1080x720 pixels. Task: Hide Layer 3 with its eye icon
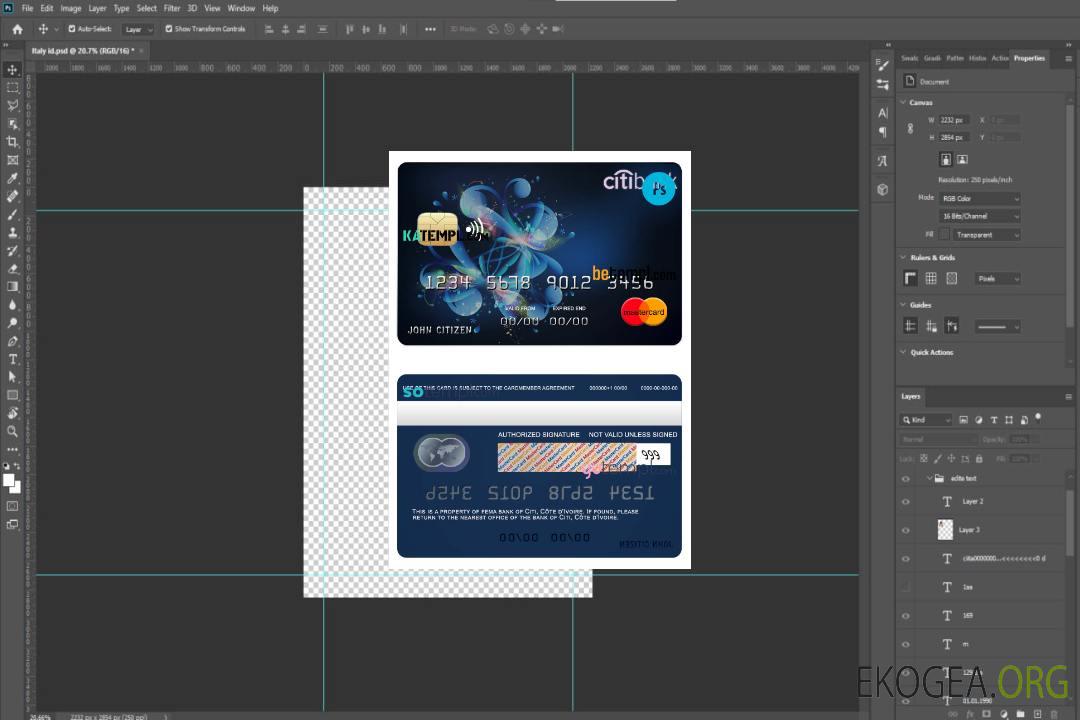pyautogui.click(x=906, y=531)
